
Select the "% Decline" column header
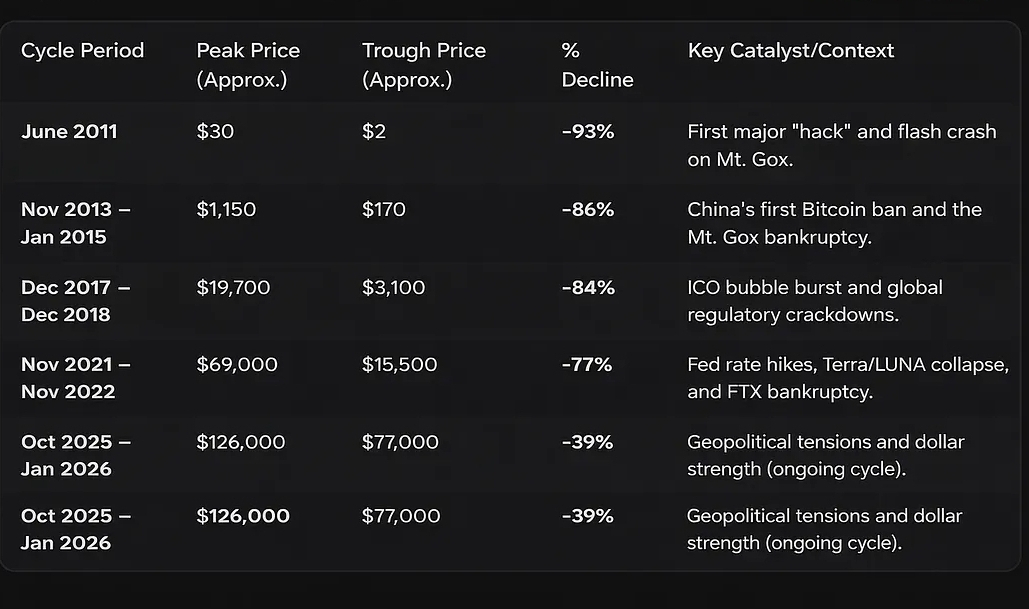pos(597,65)
